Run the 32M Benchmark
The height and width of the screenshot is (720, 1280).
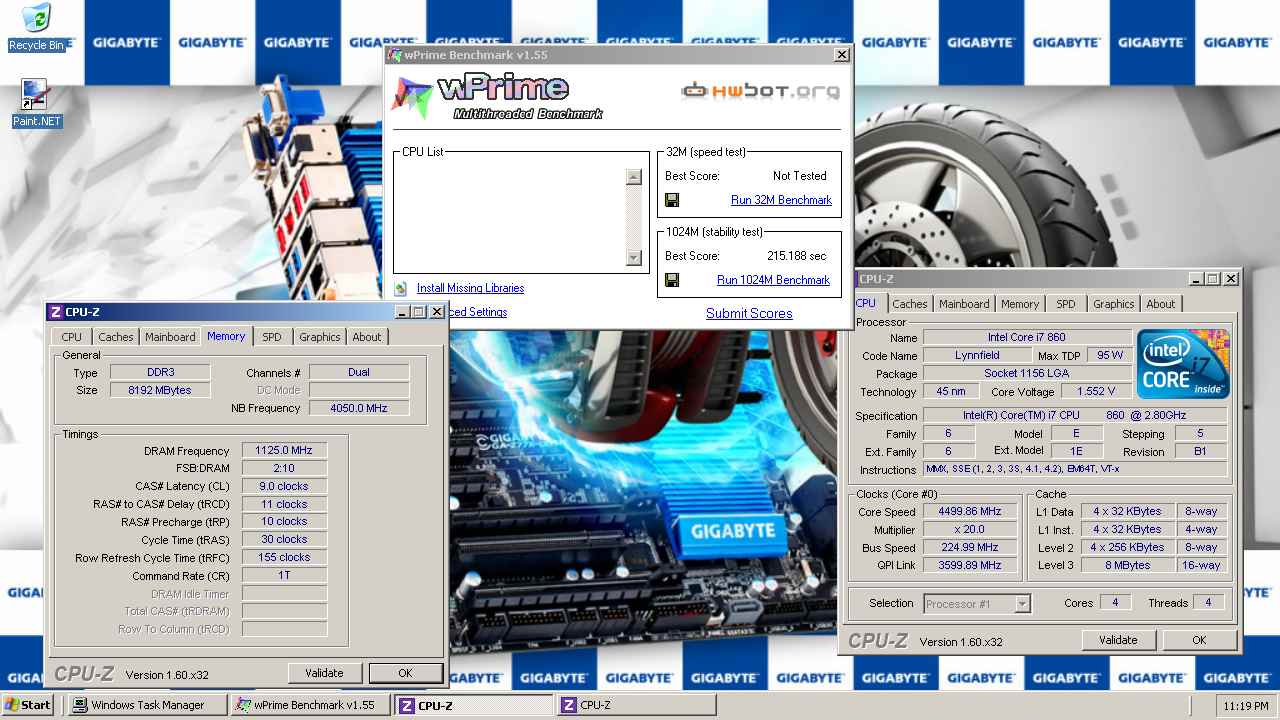[781, 200]
